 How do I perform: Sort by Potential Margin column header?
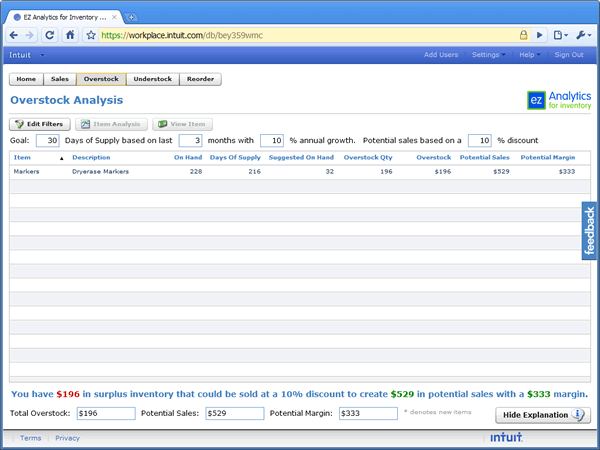(x=548, y=157)
